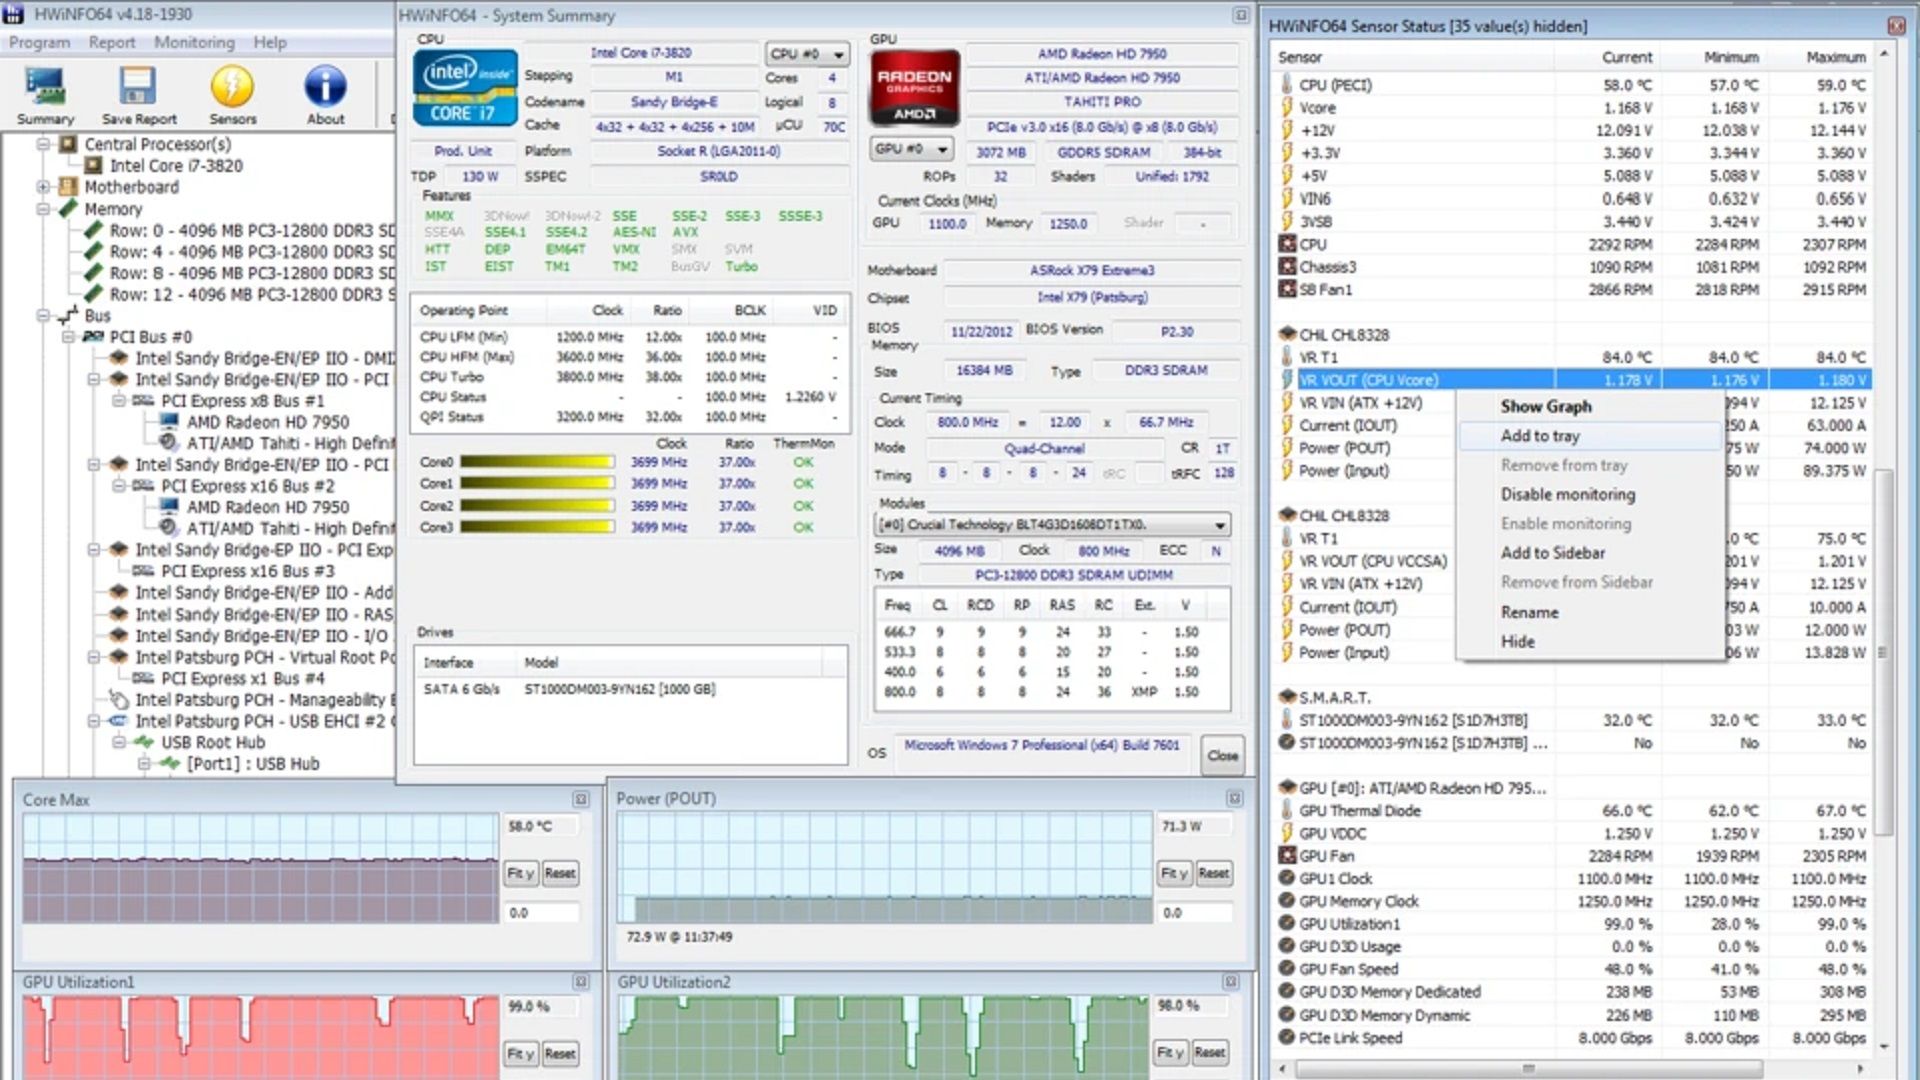Click the Radeon Graphics AMD logo
The image size is (1920, 1080).
coord(914,88)
